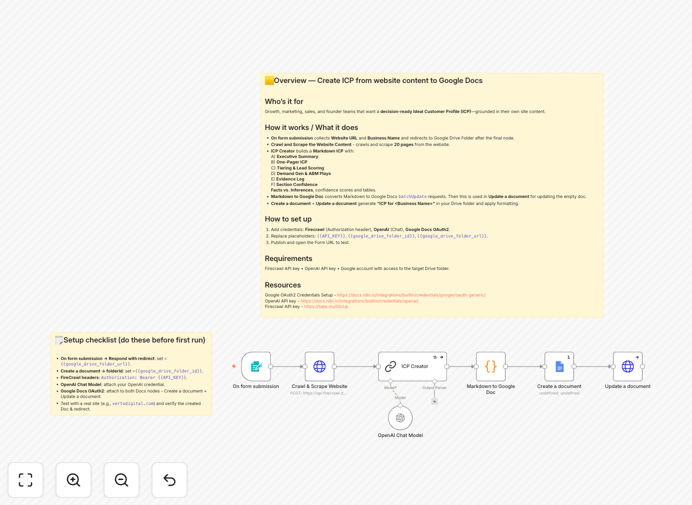Image resolution: width=692 pixels, height=505 pixels.
Task: Select the Update a document node
Action: (628, 366)
